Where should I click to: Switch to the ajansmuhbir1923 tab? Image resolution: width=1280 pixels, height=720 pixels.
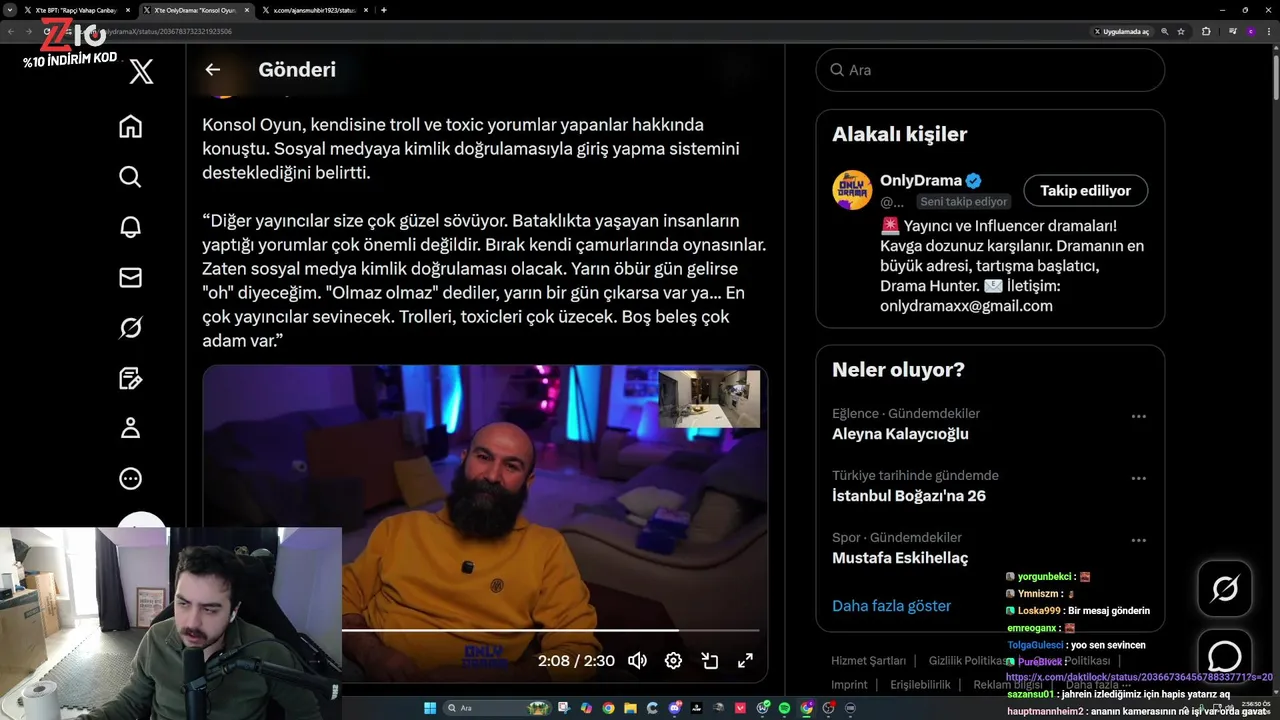tap(315, 10)
